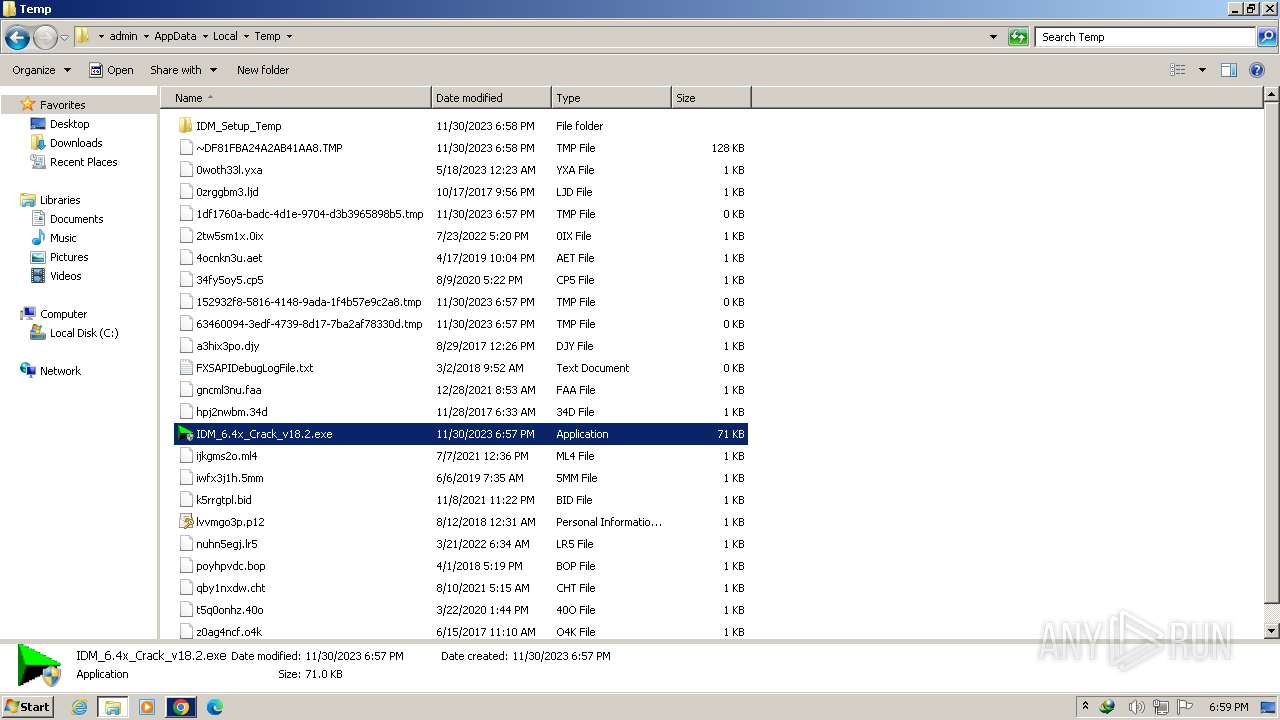Launch Google Chrome from taskbar
The width and height of the screenshot is (1280, 720).
(181, 707)
